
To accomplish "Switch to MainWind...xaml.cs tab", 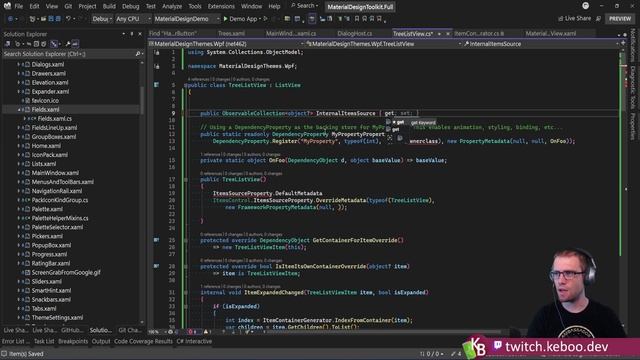I will [291, 34].
